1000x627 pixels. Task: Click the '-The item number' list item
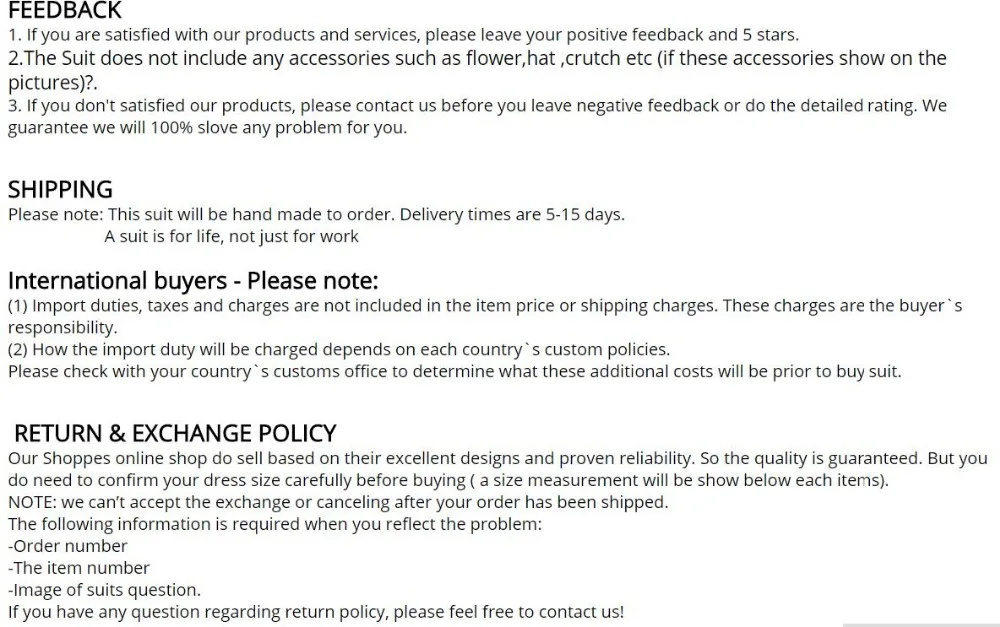point(79,568)
